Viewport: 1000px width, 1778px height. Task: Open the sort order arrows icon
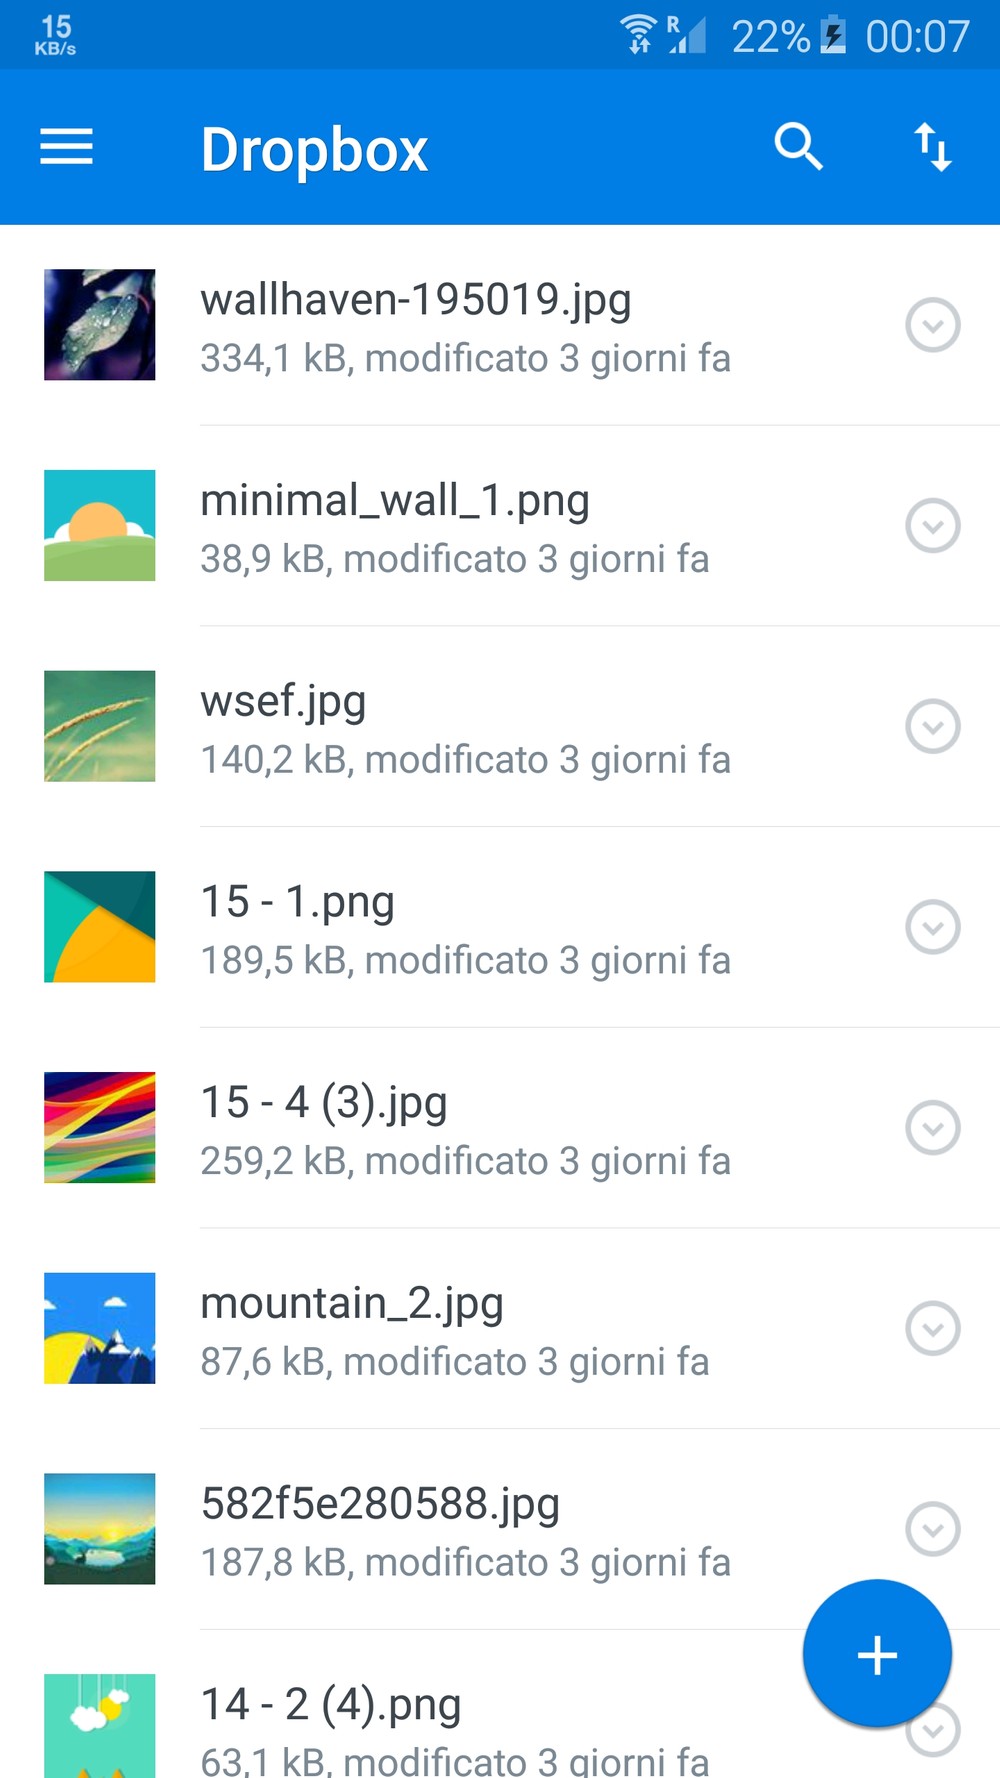coord(932,147)
